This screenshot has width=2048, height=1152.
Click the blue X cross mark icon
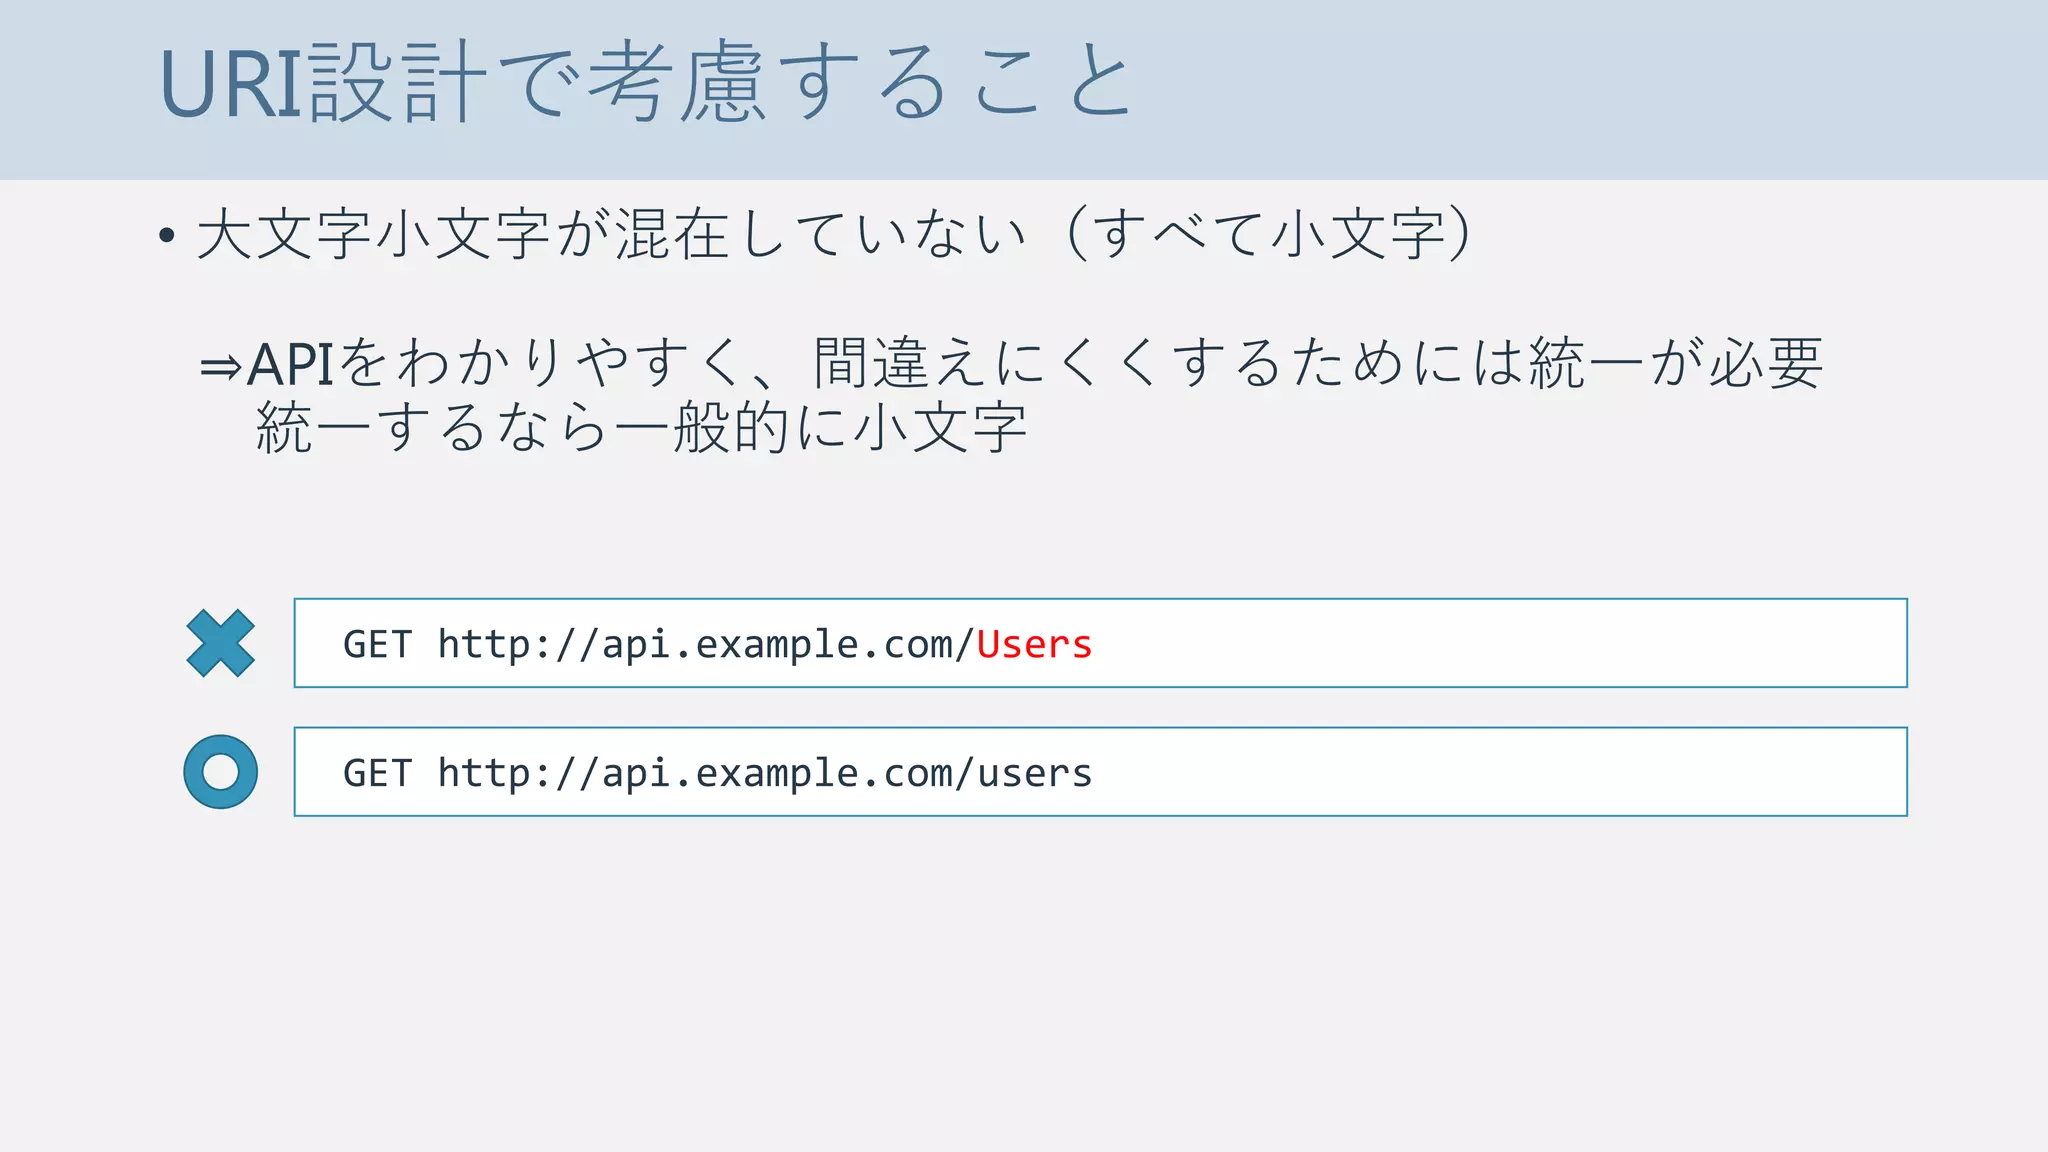(220, 643)
